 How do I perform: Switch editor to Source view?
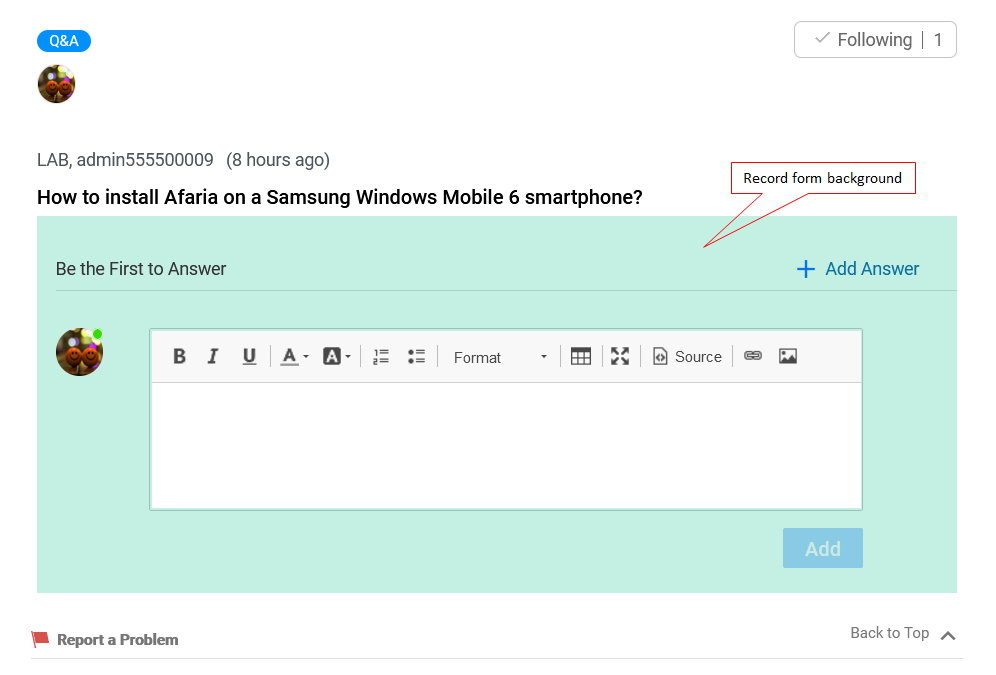coord(687,357)
